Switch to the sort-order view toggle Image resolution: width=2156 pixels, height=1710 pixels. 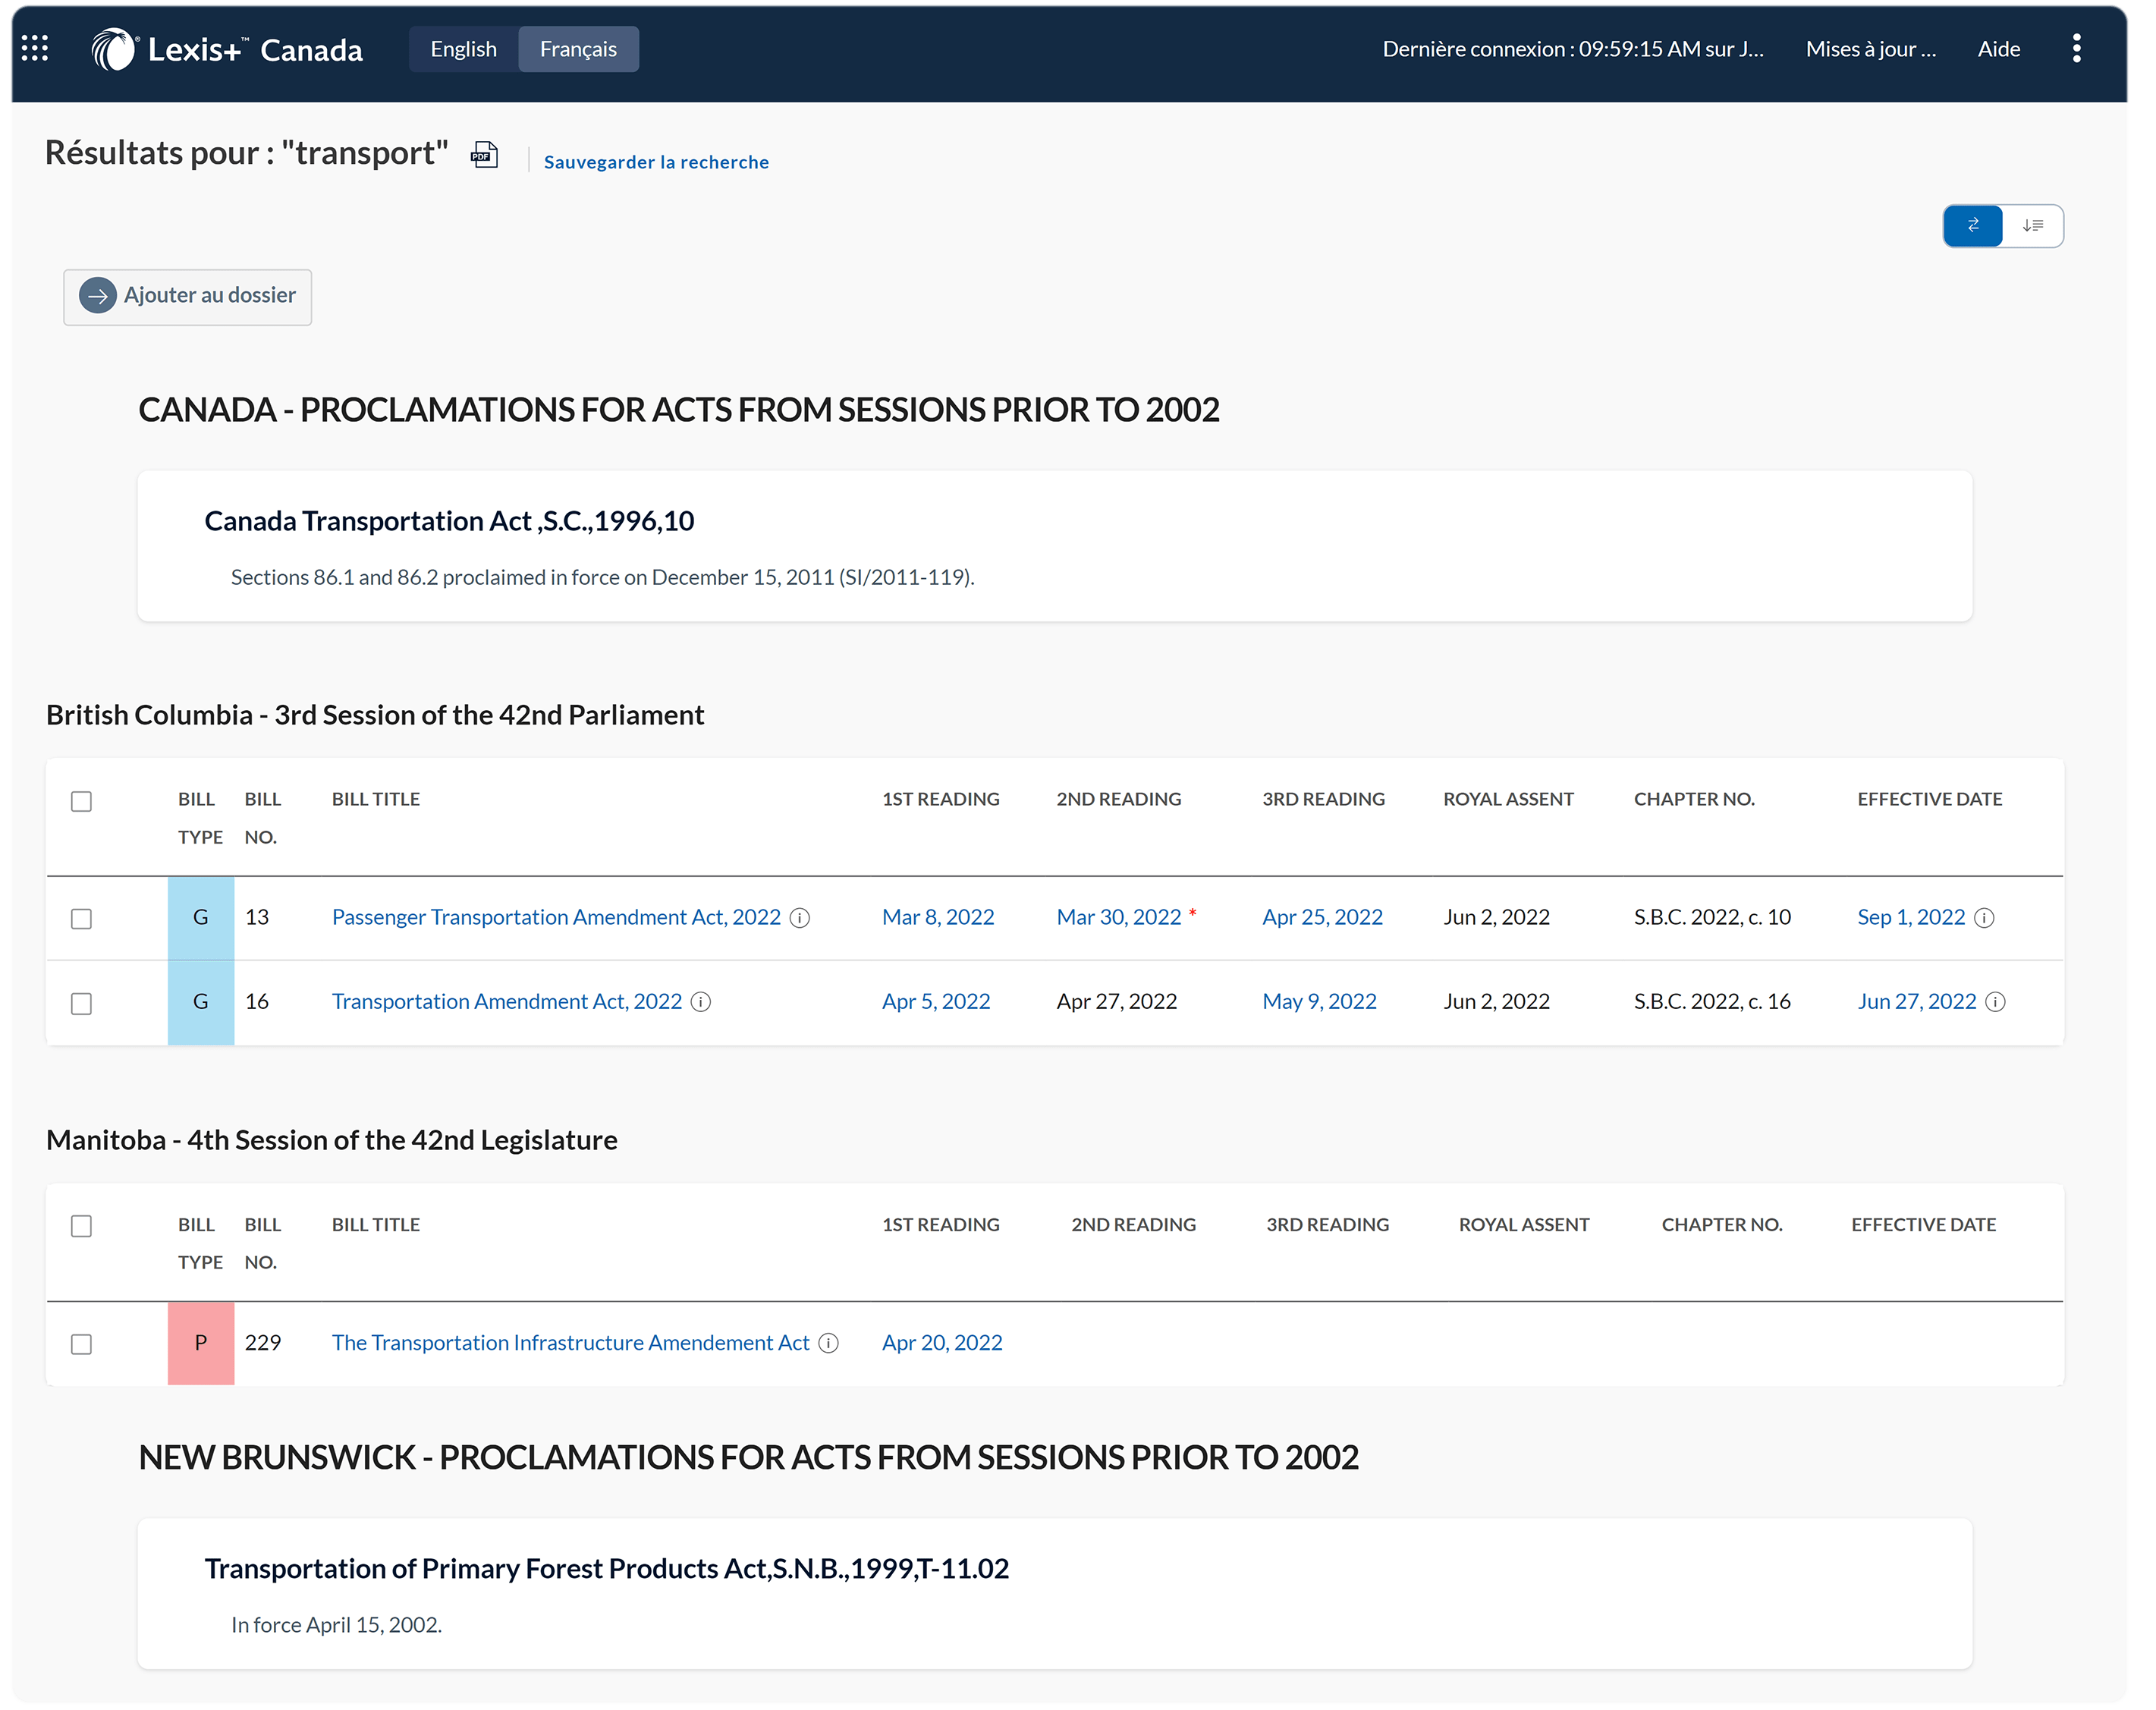pos(2032,226)
